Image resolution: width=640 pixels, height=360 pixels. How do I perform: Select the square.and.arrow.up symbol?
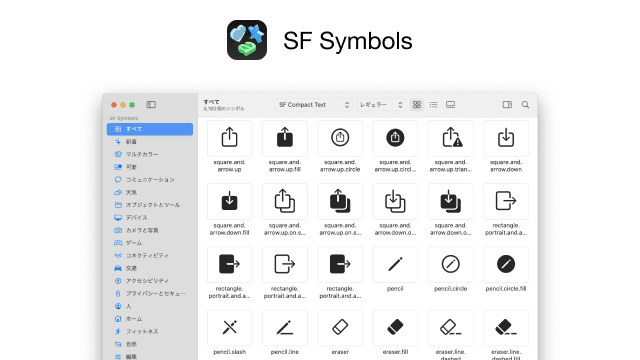(x=229, y=138)
